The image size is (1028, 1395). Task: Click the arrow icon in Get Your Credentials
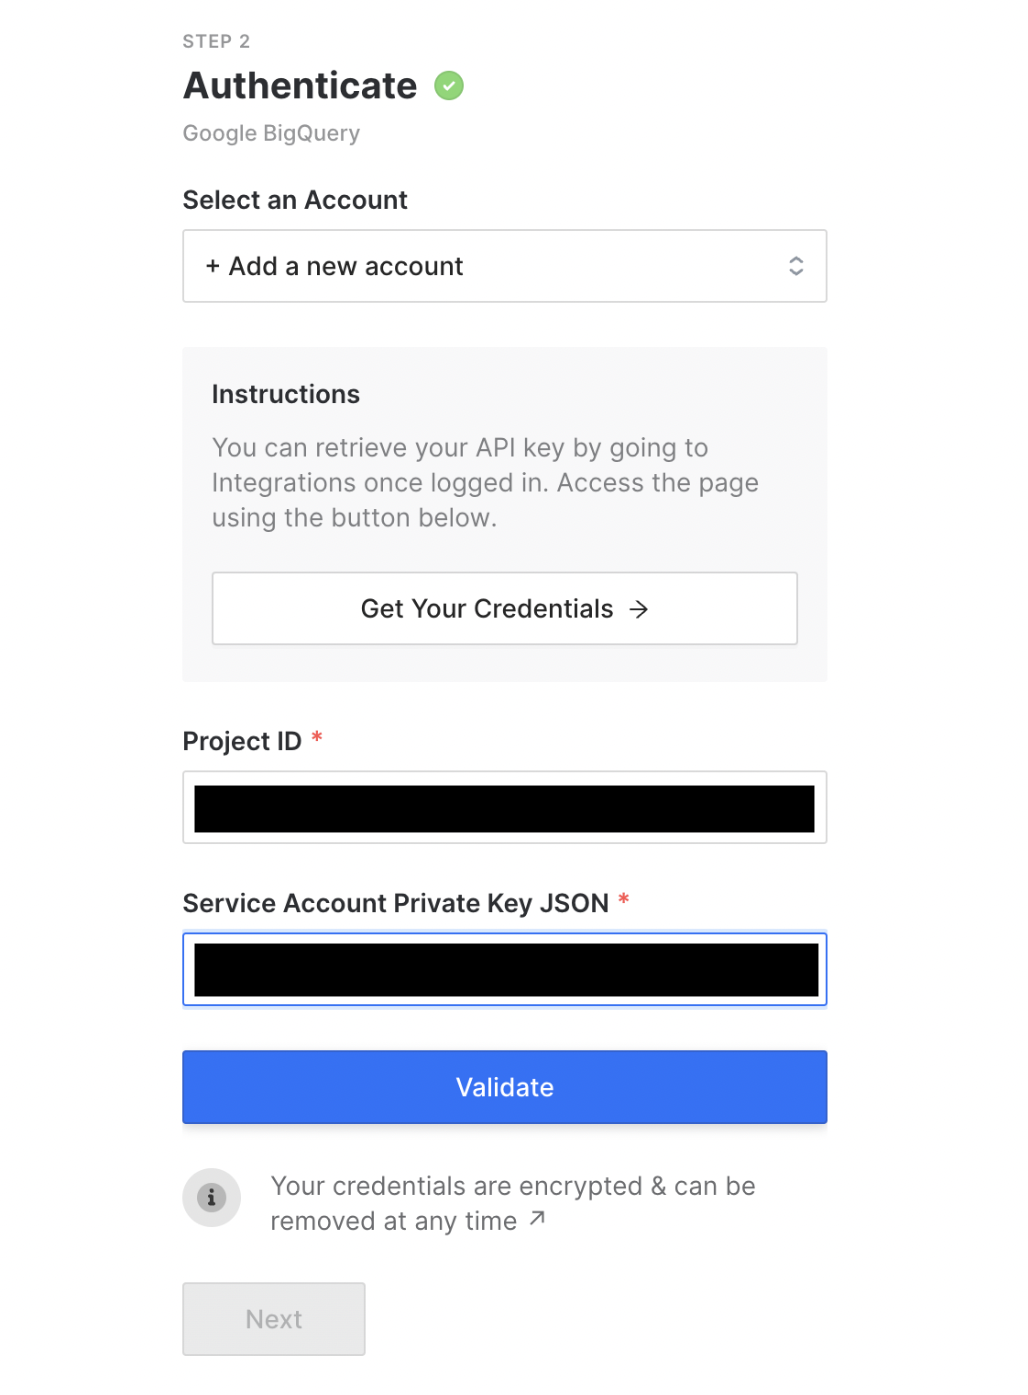639,609
